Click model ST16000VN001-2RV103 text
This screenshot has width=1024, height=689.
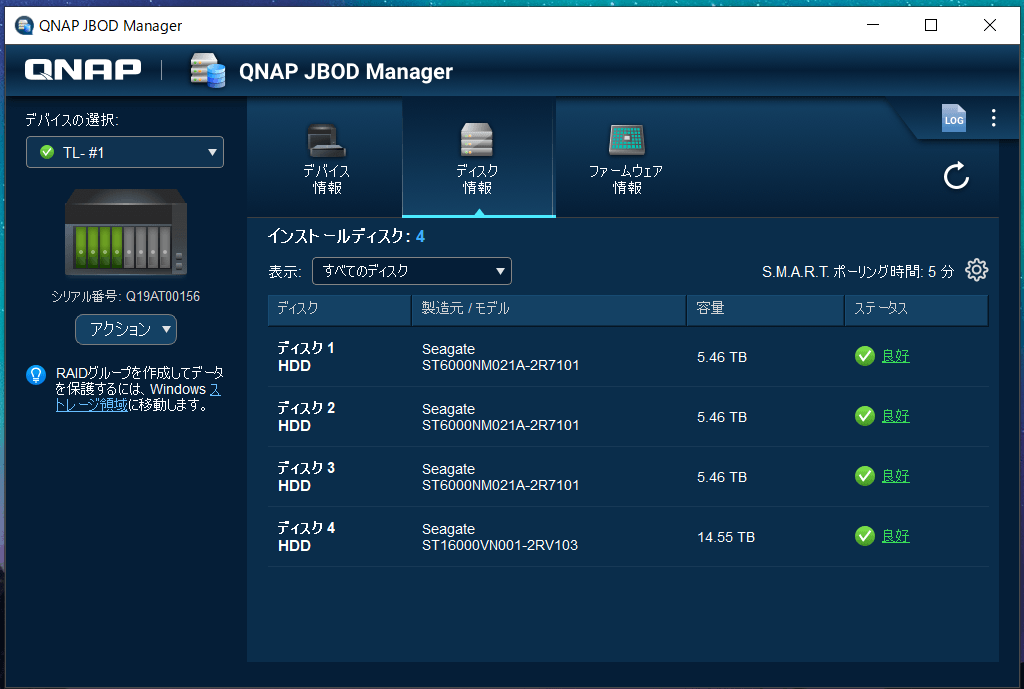500,545
